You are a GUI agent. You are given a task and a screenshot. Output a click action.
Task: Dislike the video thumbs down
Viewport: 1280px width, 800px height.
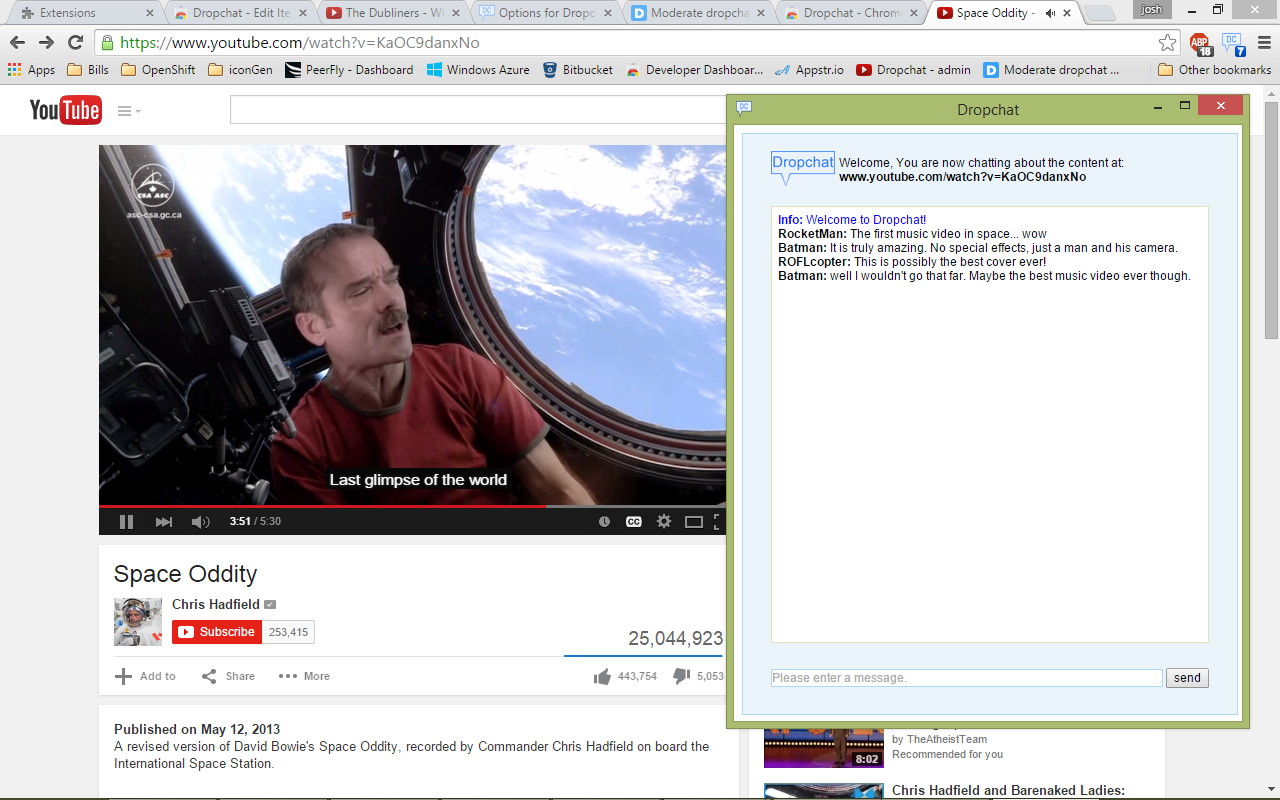(x=698, y=676)
